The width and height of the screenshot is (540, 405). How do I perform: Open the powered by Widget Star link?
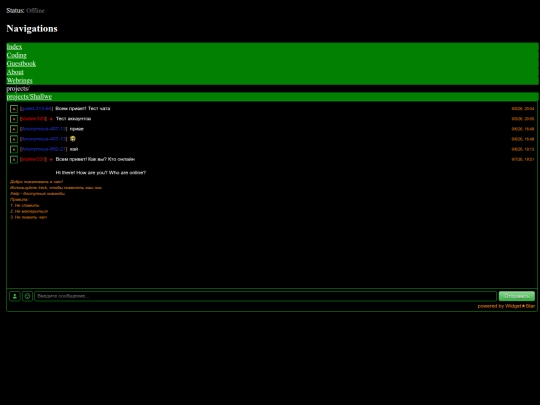pos(506,306)
